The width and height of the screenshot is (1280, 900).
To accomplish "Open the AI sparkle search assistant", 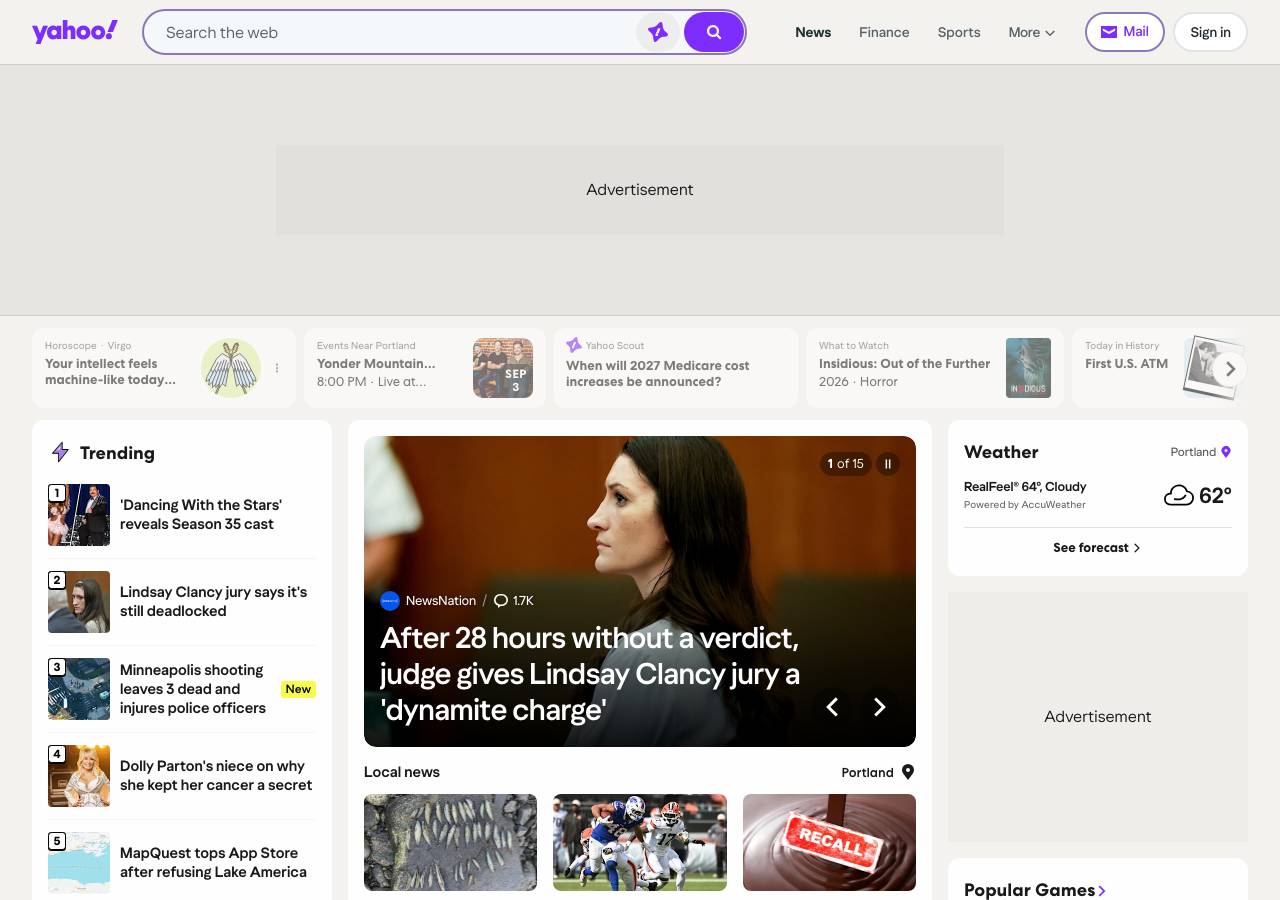I will pyautogui.click(x=658, y=32).
